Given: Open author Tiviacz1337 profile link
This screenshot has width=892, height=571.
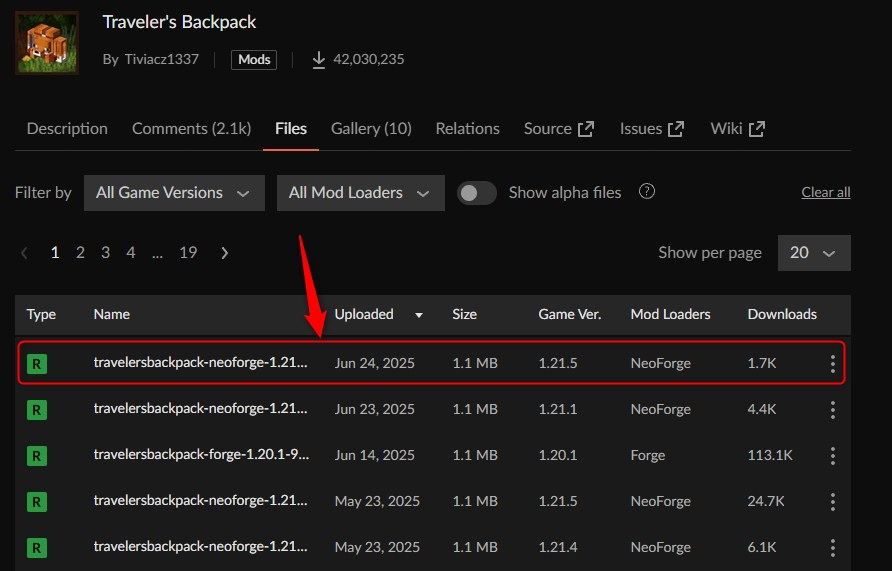Looking at the screenshot, I should click(x=162, y=59).
